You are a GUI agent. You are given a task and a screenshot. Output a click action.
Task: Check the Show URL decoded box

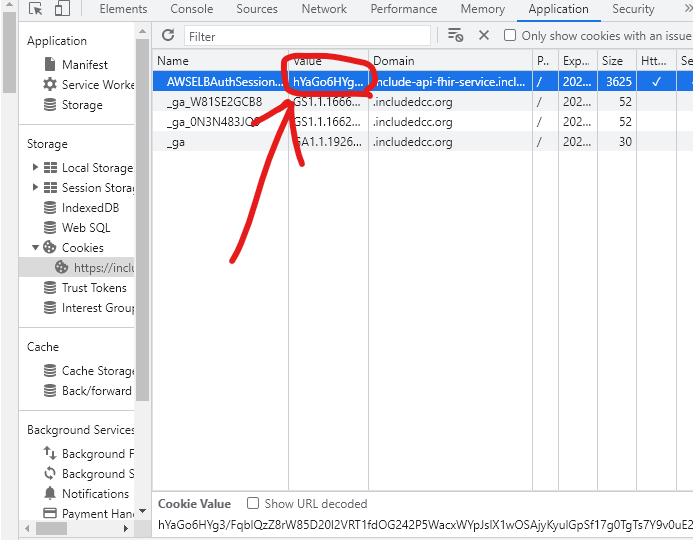(253, 503)
